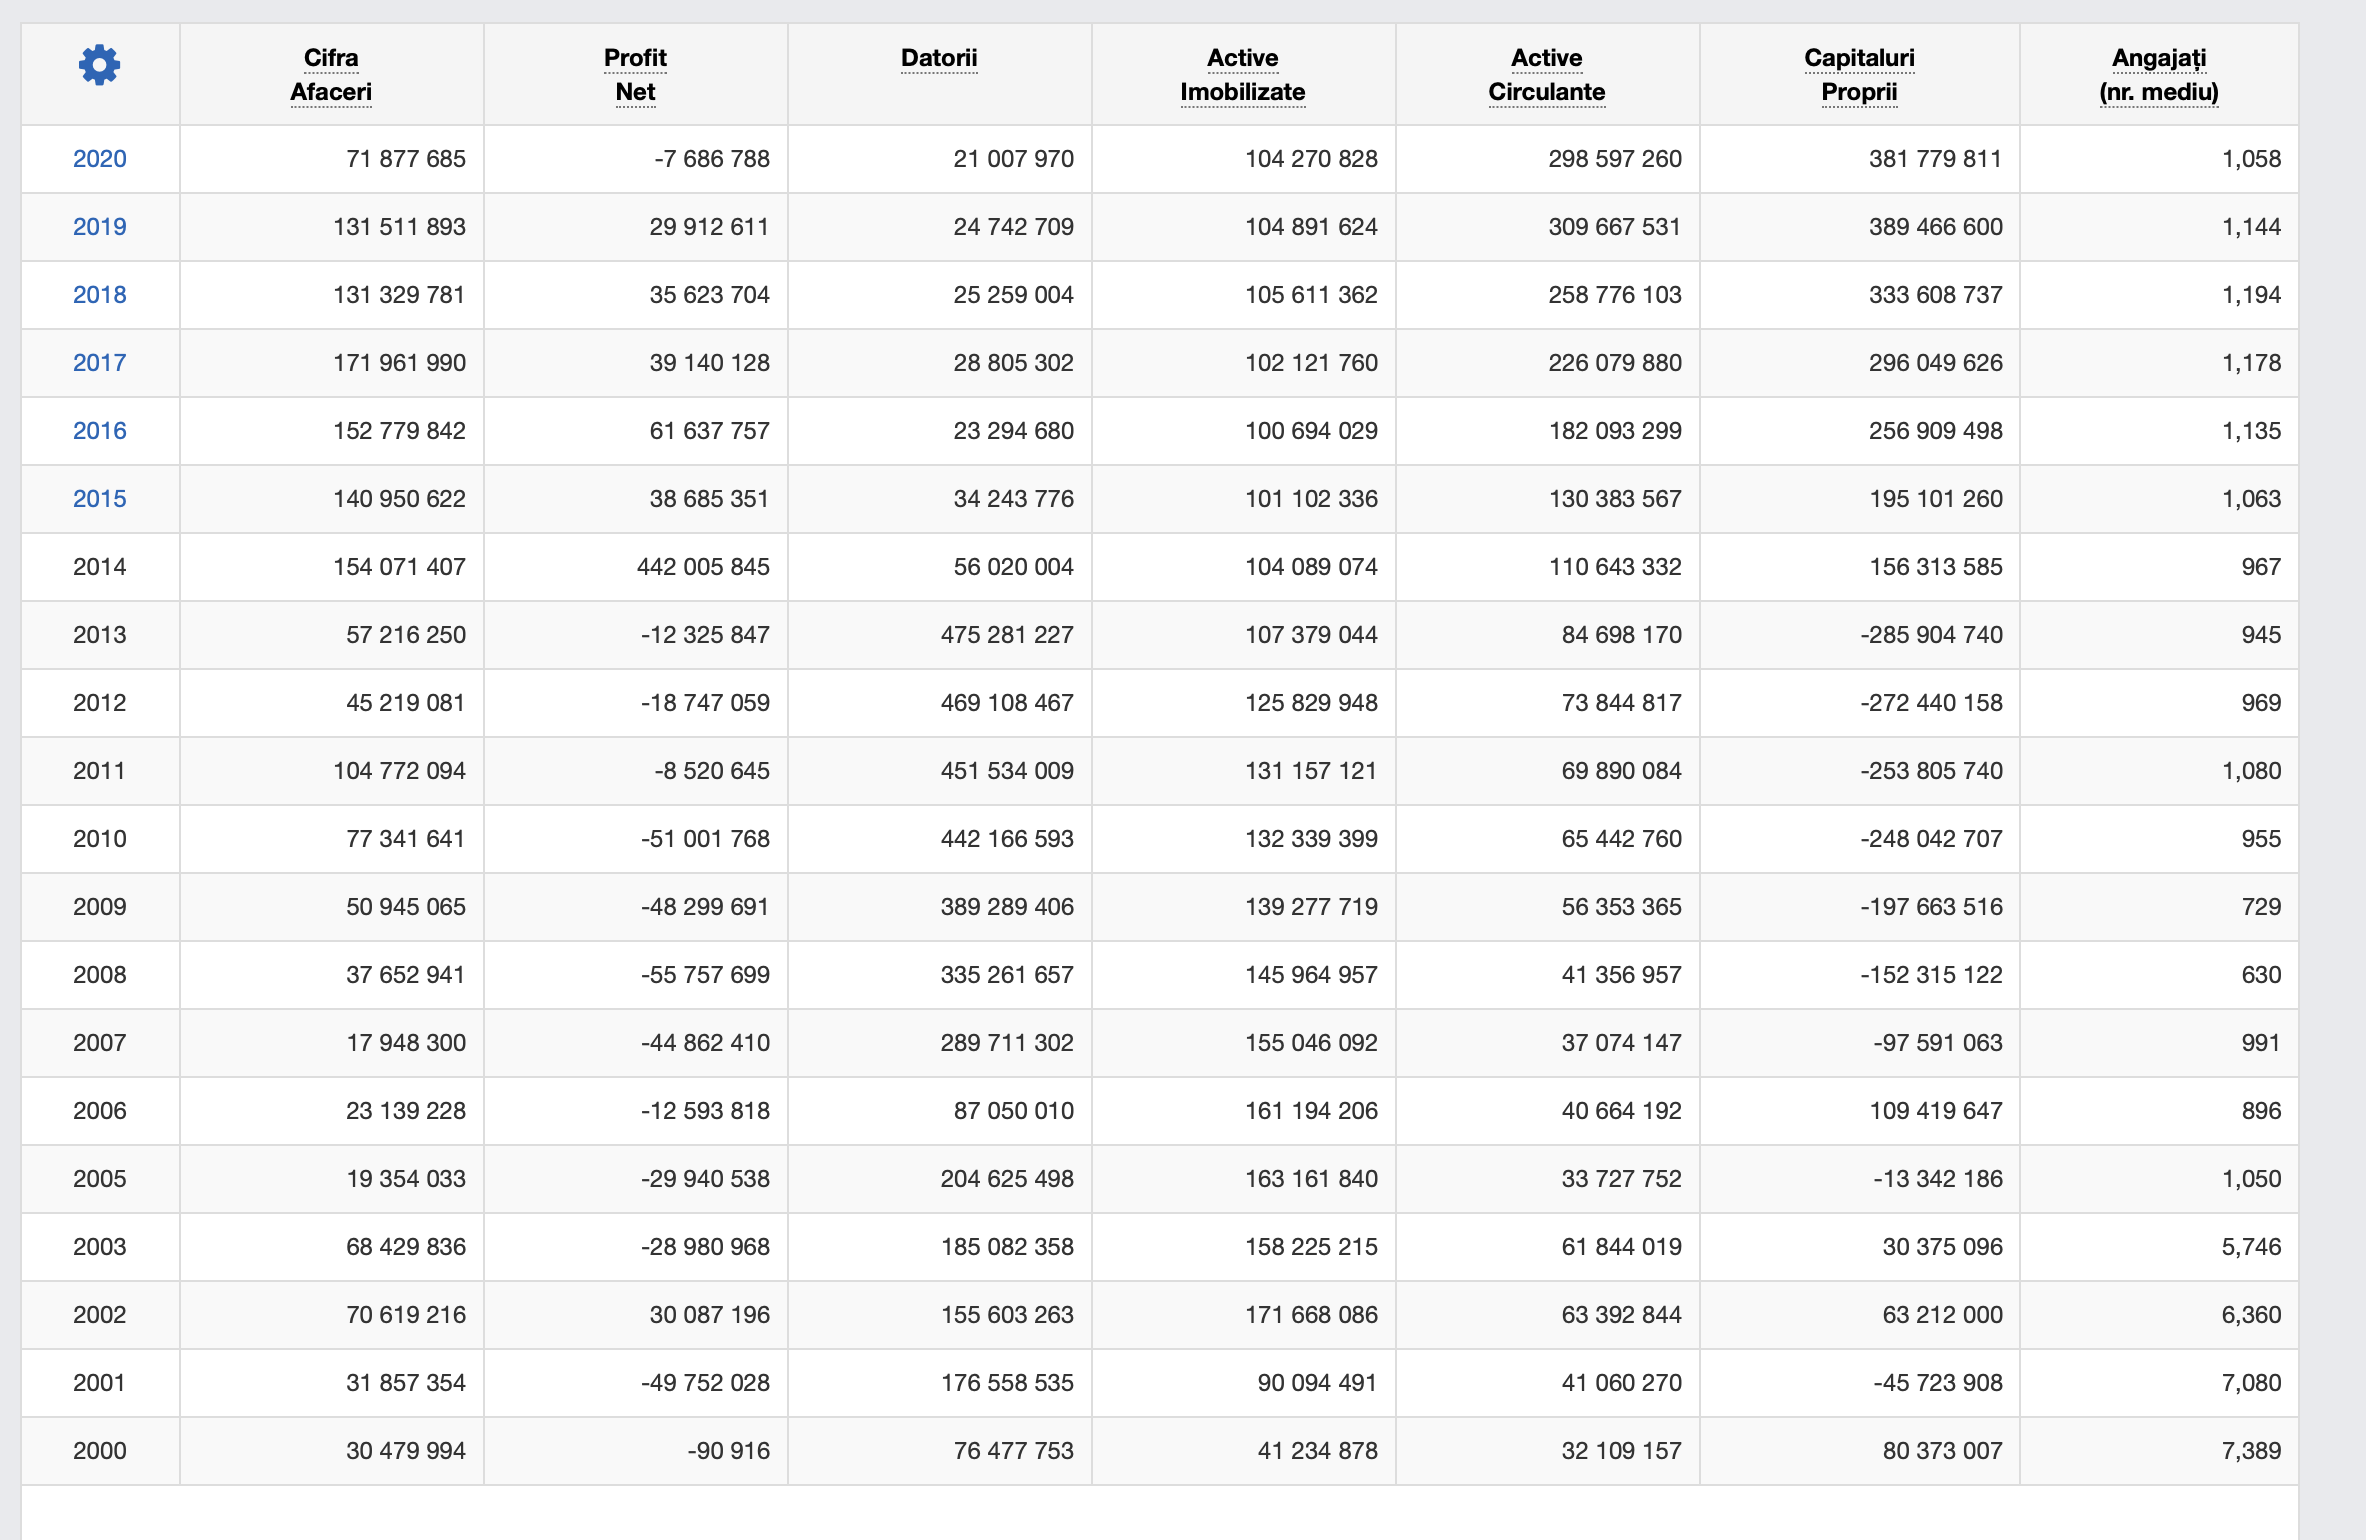Open the 2019 year link
This screenshot has height=1540, width=2366.
point(99,227)
